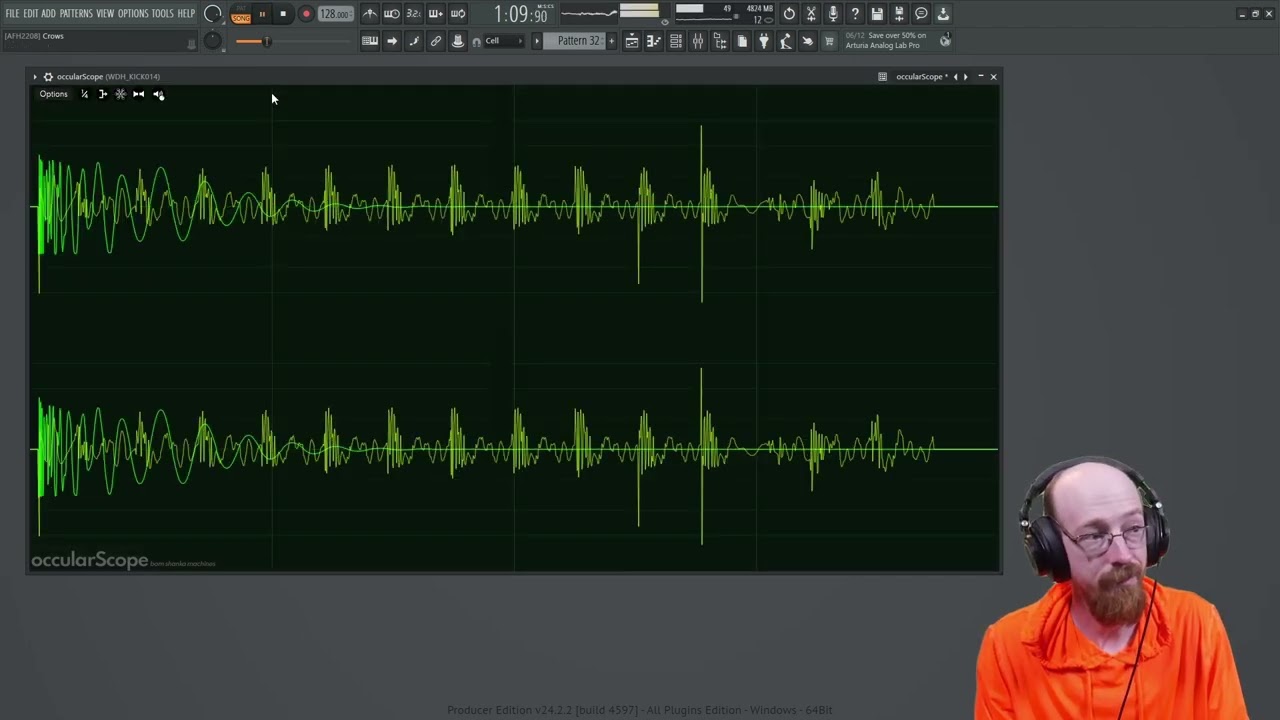Open occularScope preset selector dropdown
The height and width of the screenshot is (720, 1280).
click(922, 77)
